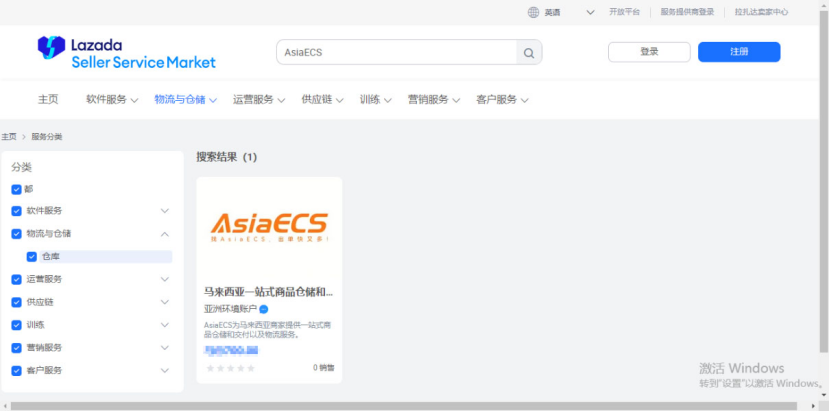Click the AsiaECS card description text
829x411 pixels.
point(268,330)
